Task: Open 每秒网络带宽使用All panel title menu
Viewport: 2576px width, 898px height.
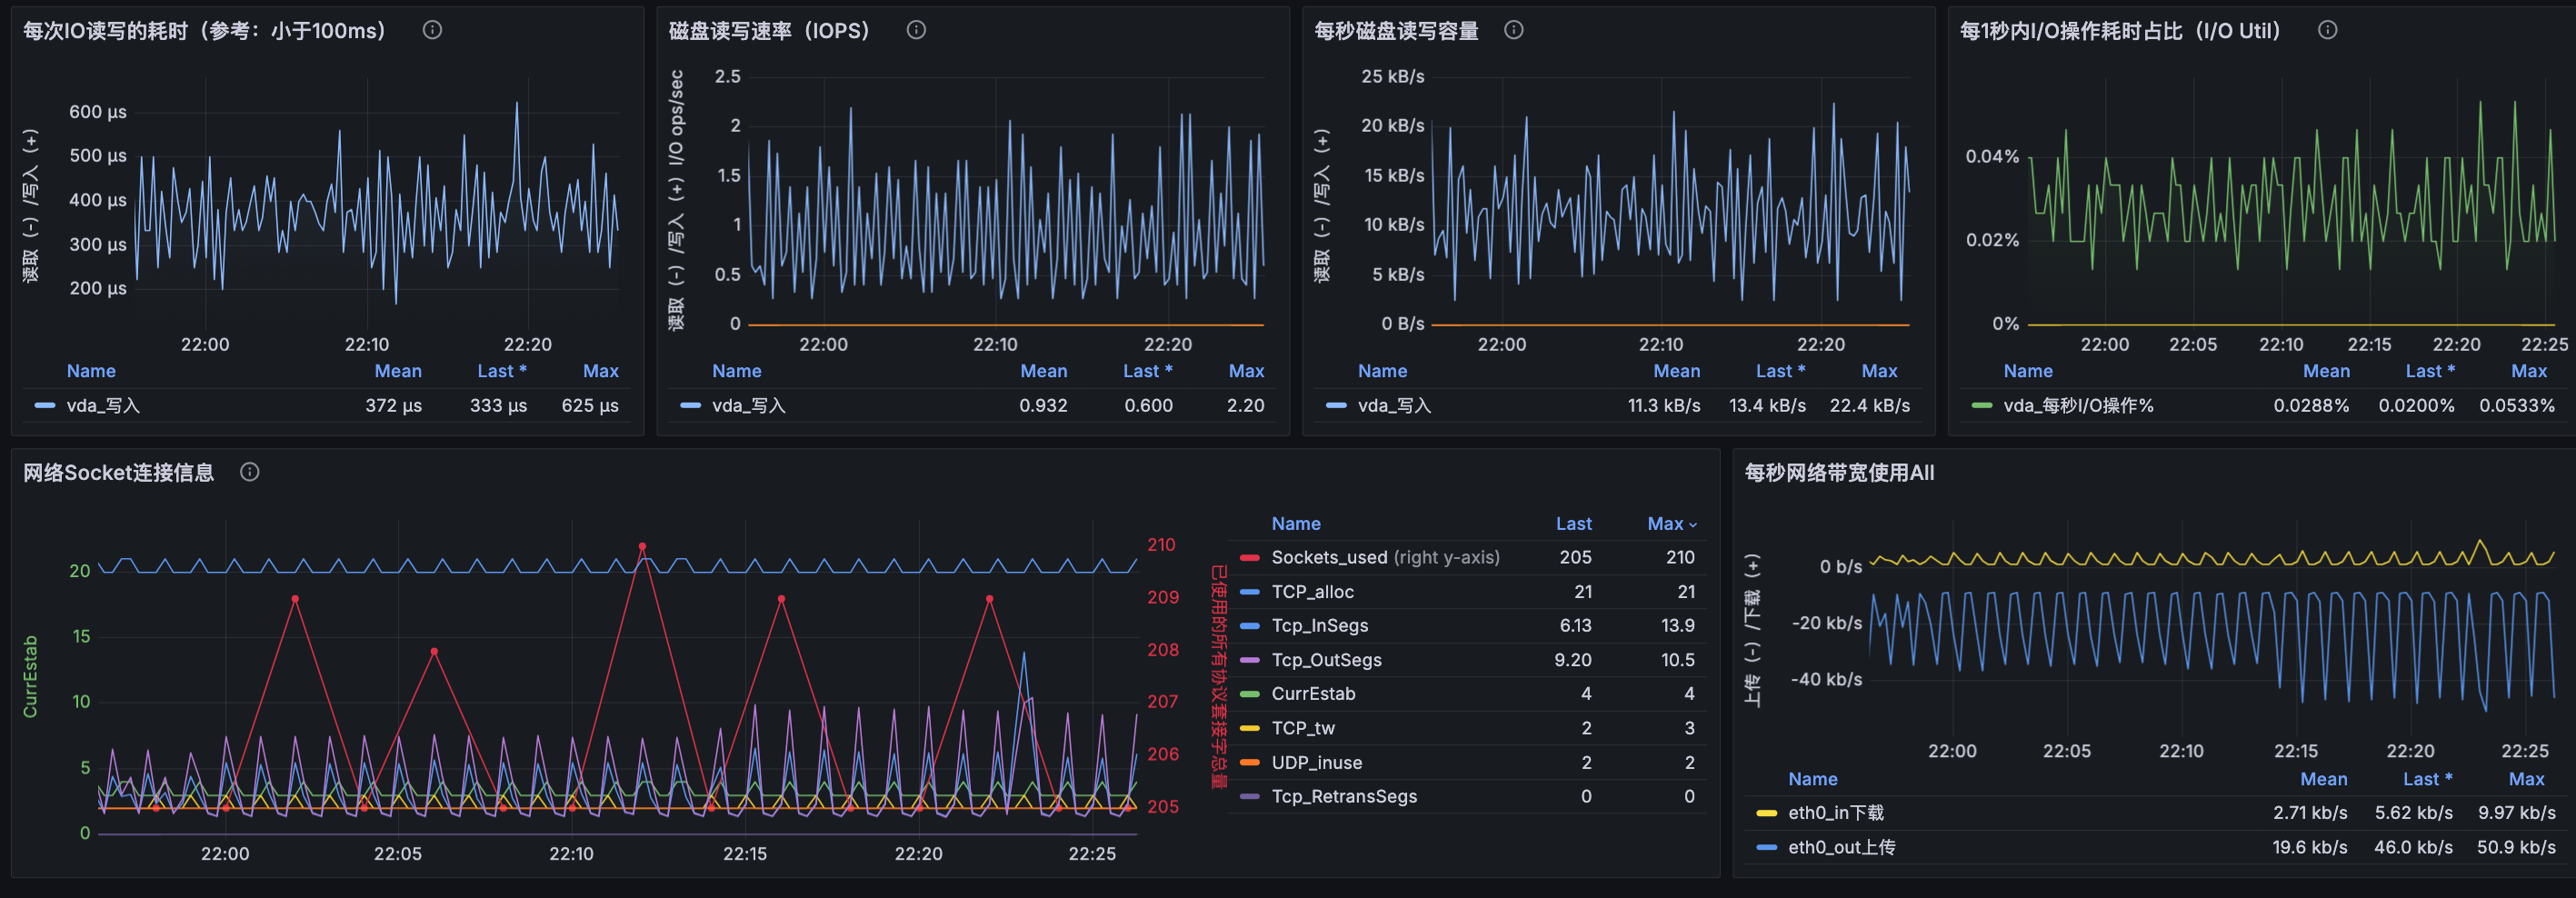Action: (1839, 472)
